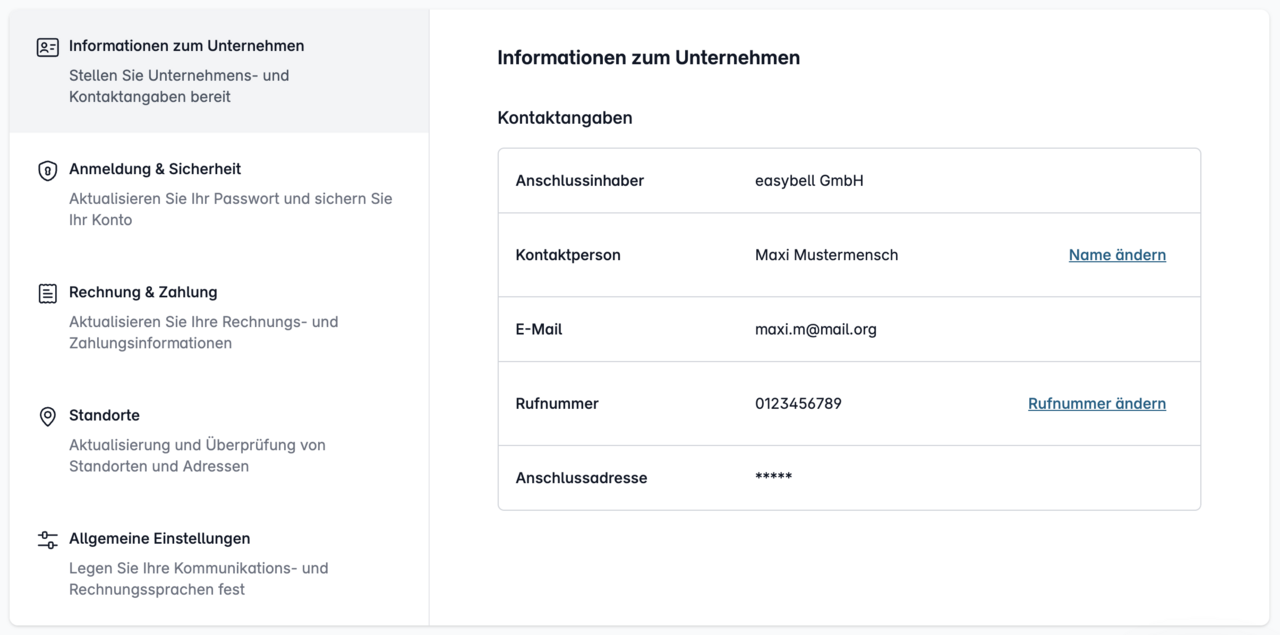Click the phone number 0123456789
The image size is (1280, 635).
point(798,404)
